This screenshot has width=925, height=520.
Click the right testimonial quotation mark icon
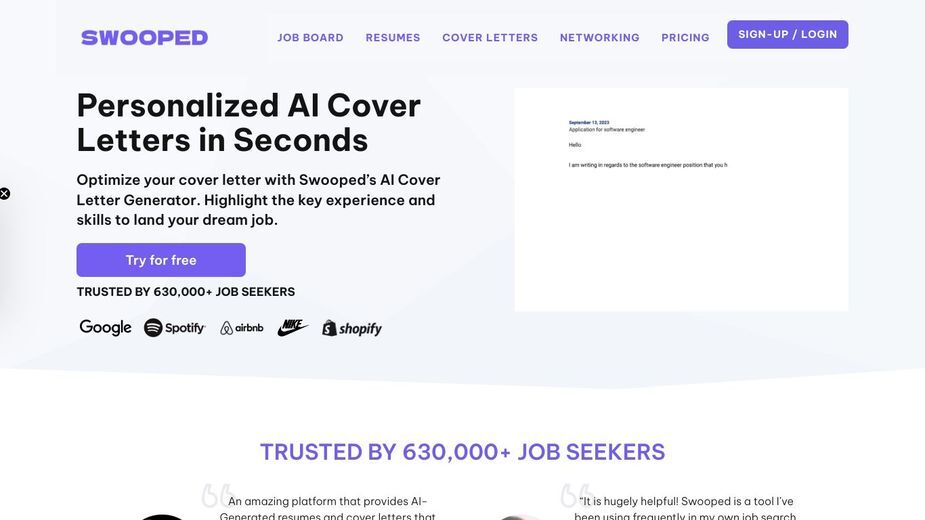tap(576, 495)
